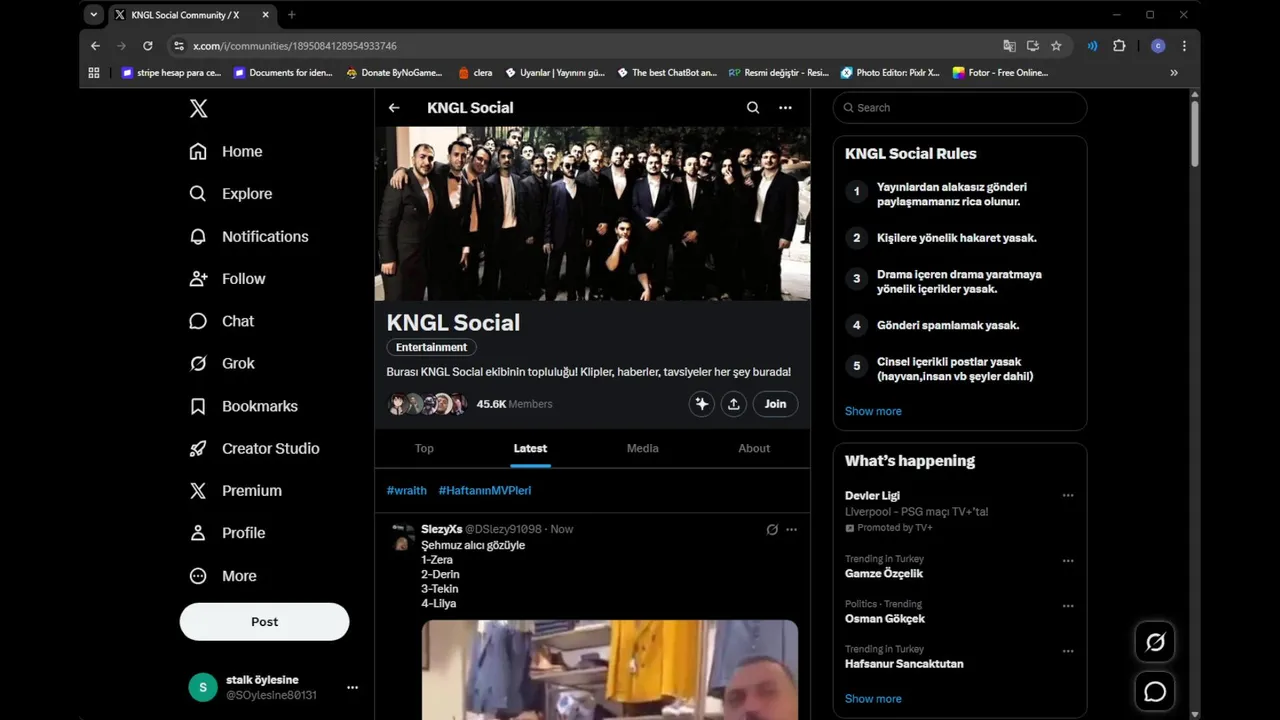Open 45.6K Members list

[514, 404]
